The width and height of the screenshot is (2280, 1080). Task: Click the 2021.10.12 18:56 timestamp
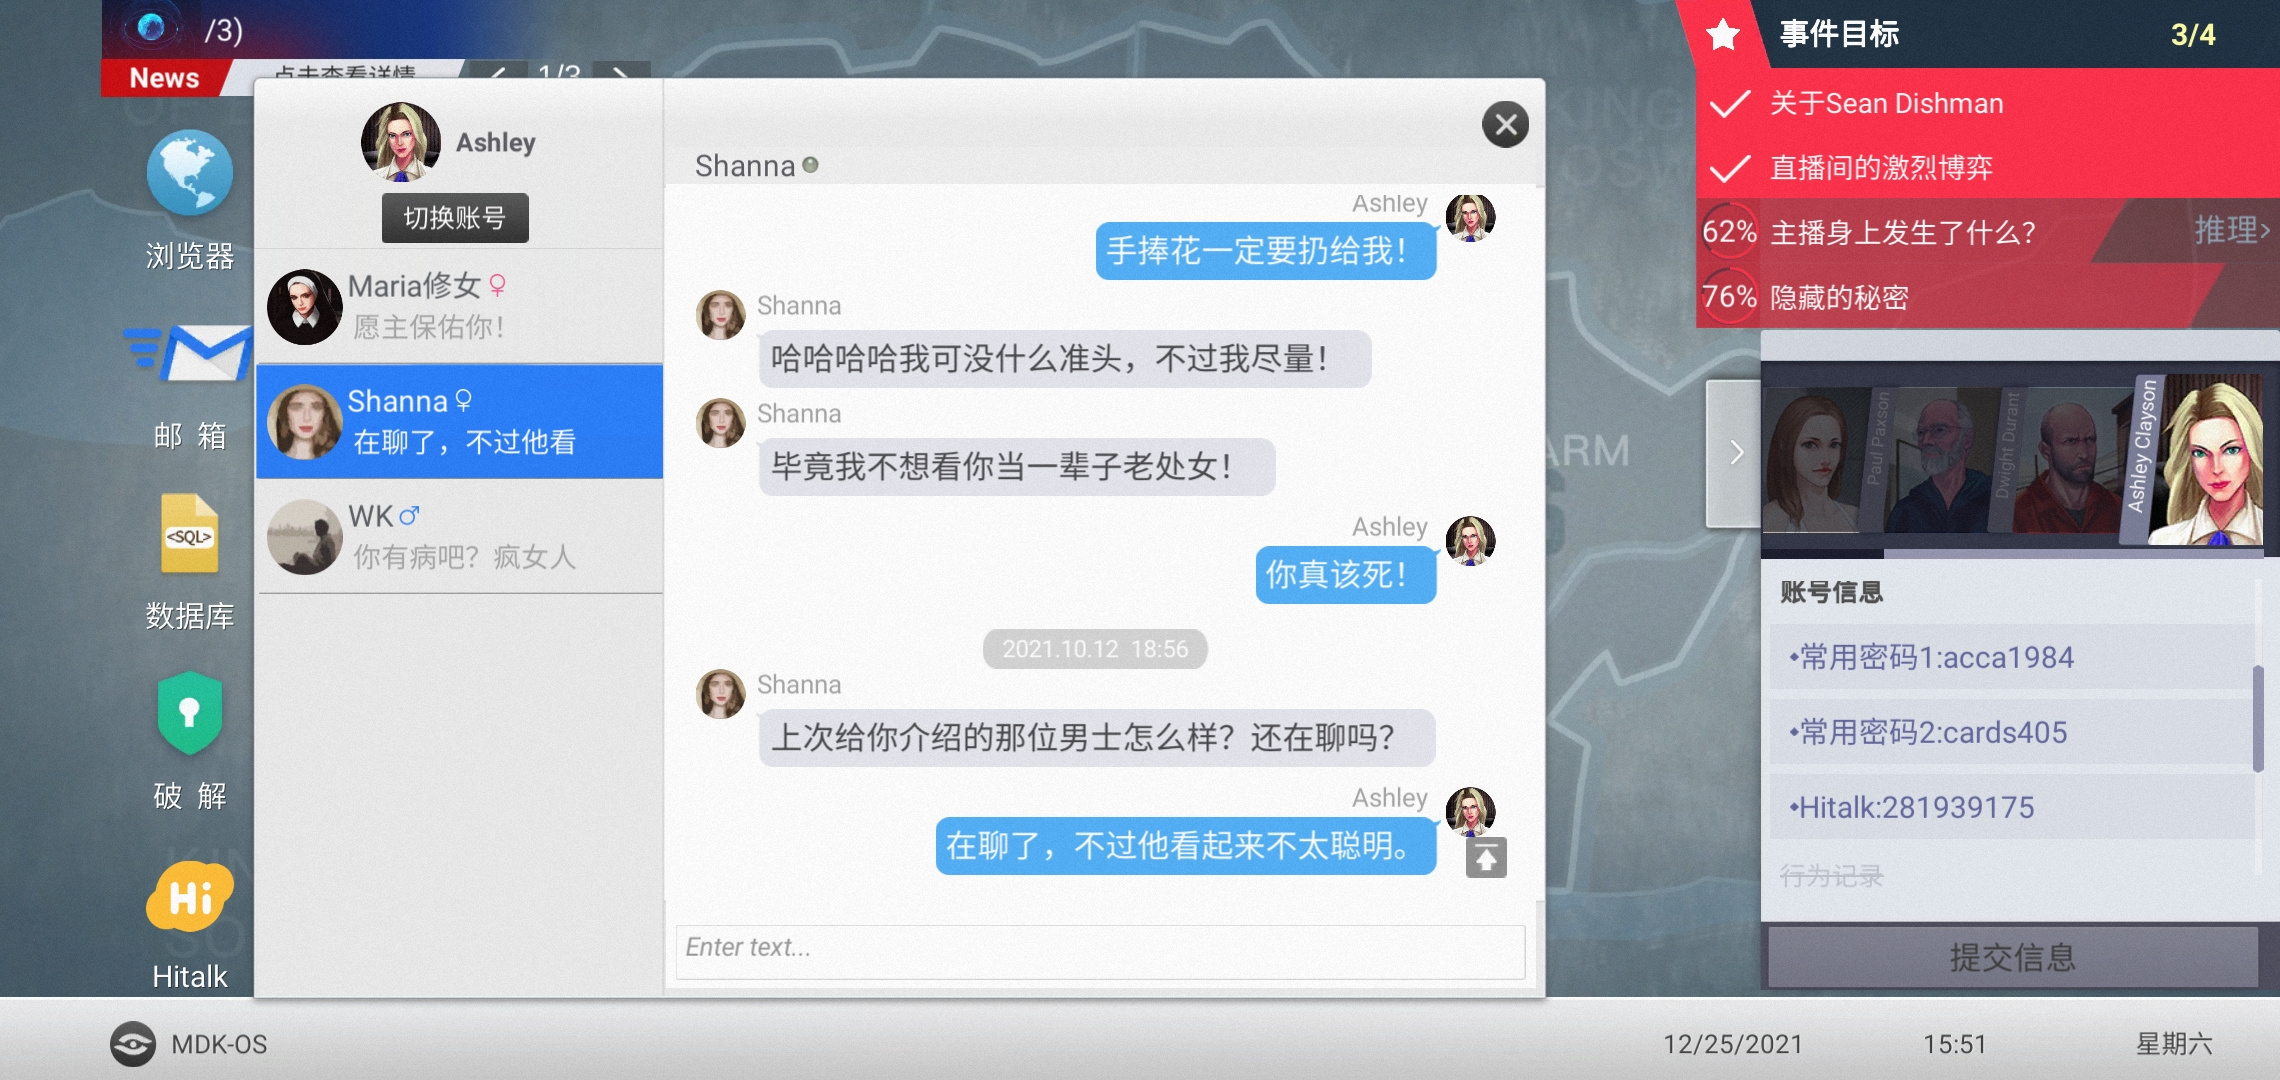click(x=1095, y=649)
